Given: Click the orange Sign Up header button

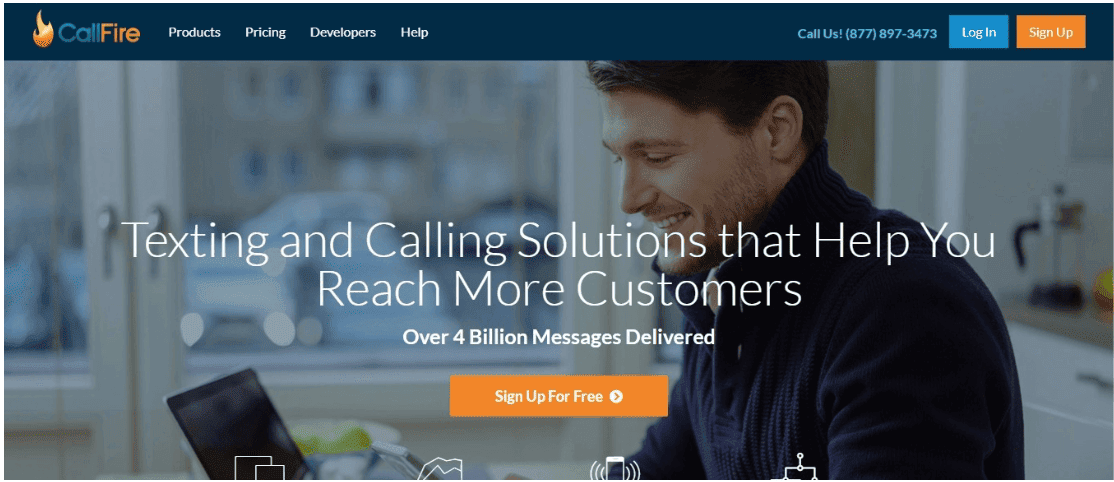Looking at the screenshot, I should click(1051, 32).
